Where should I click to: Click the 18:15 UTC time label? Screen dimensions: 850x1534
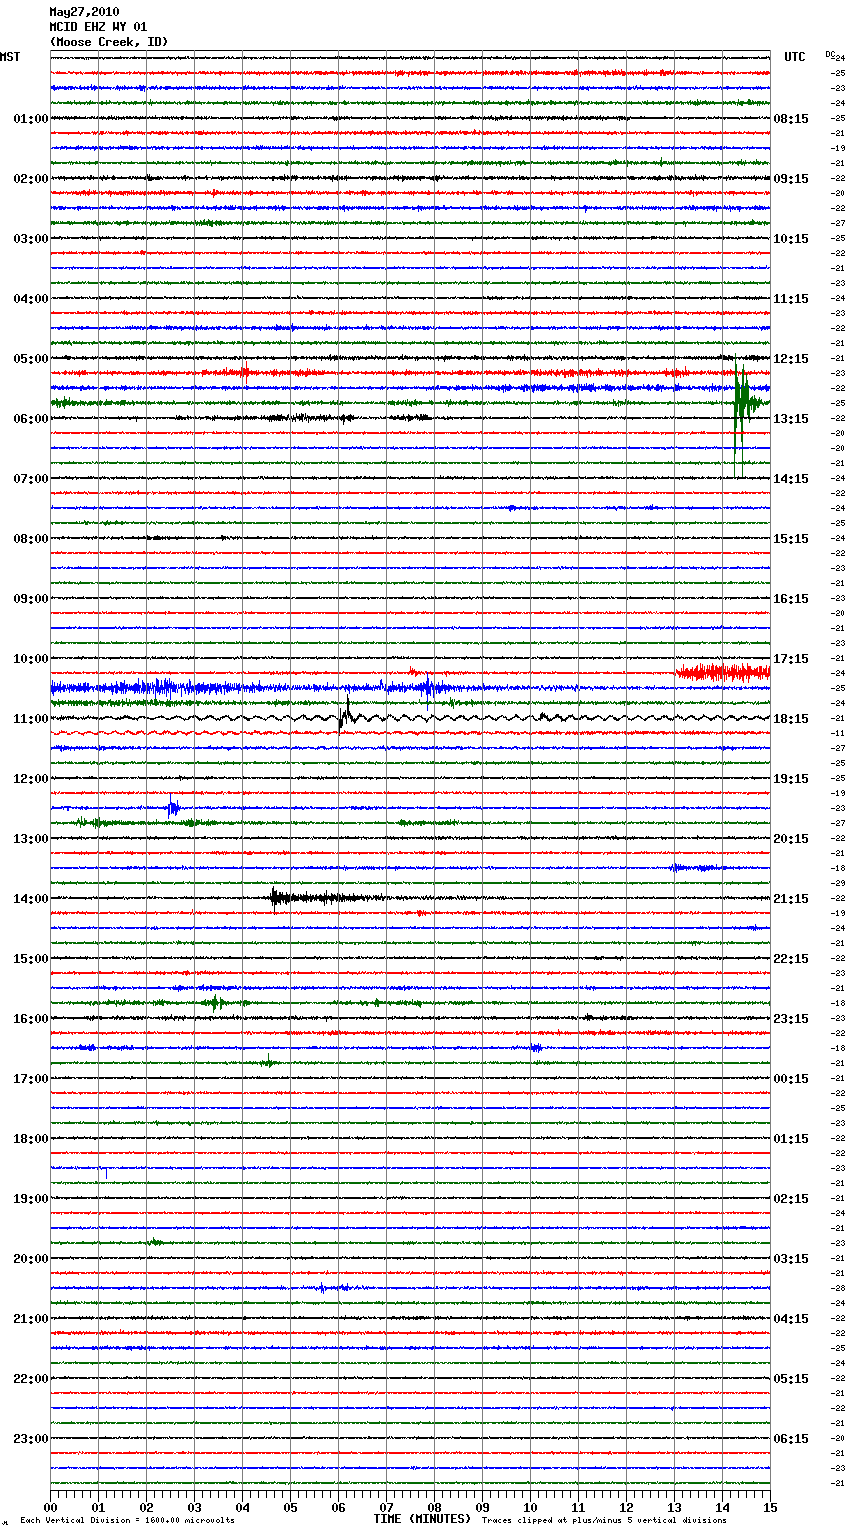(791, 719)
